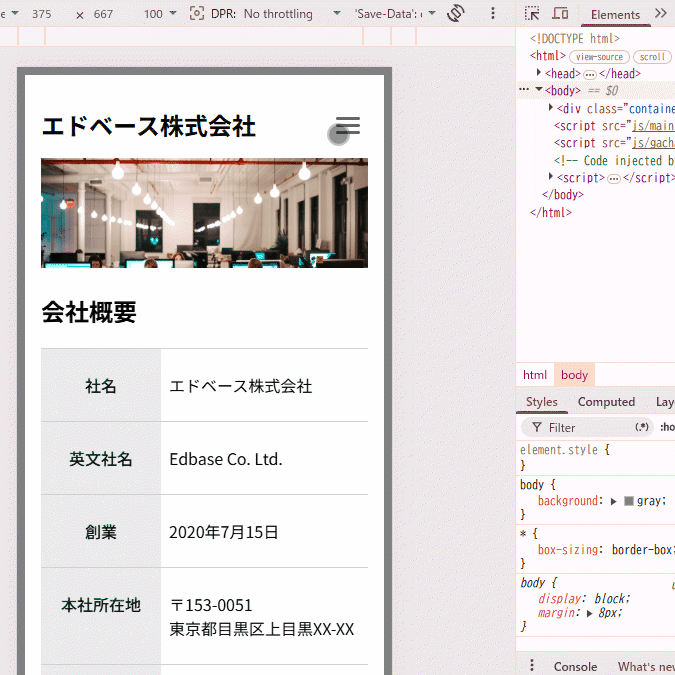Open the js/gacha script link
The width and height of the screenshot is (675, 675).
pyautogui.click(x=653, y=143)
